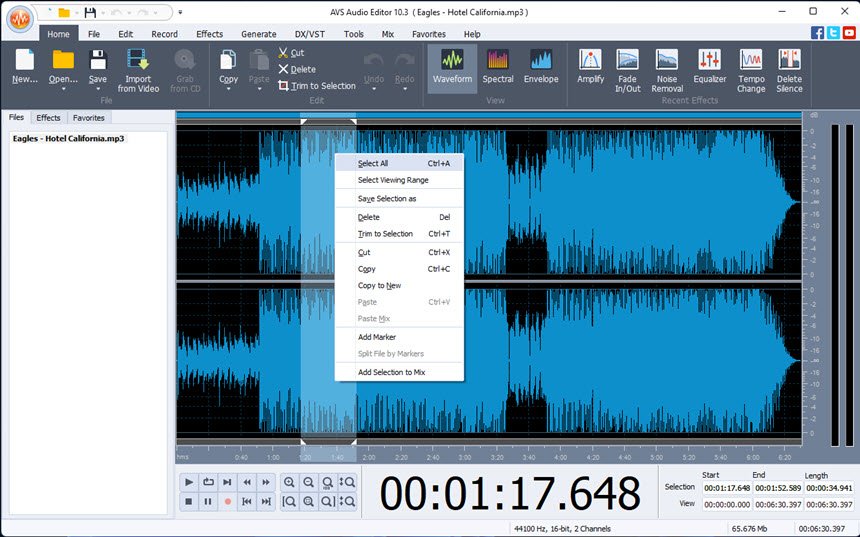This screenshot has width=860, height=537.
Task: Start playback with the Play button
Action: click(x=189, y=482)
